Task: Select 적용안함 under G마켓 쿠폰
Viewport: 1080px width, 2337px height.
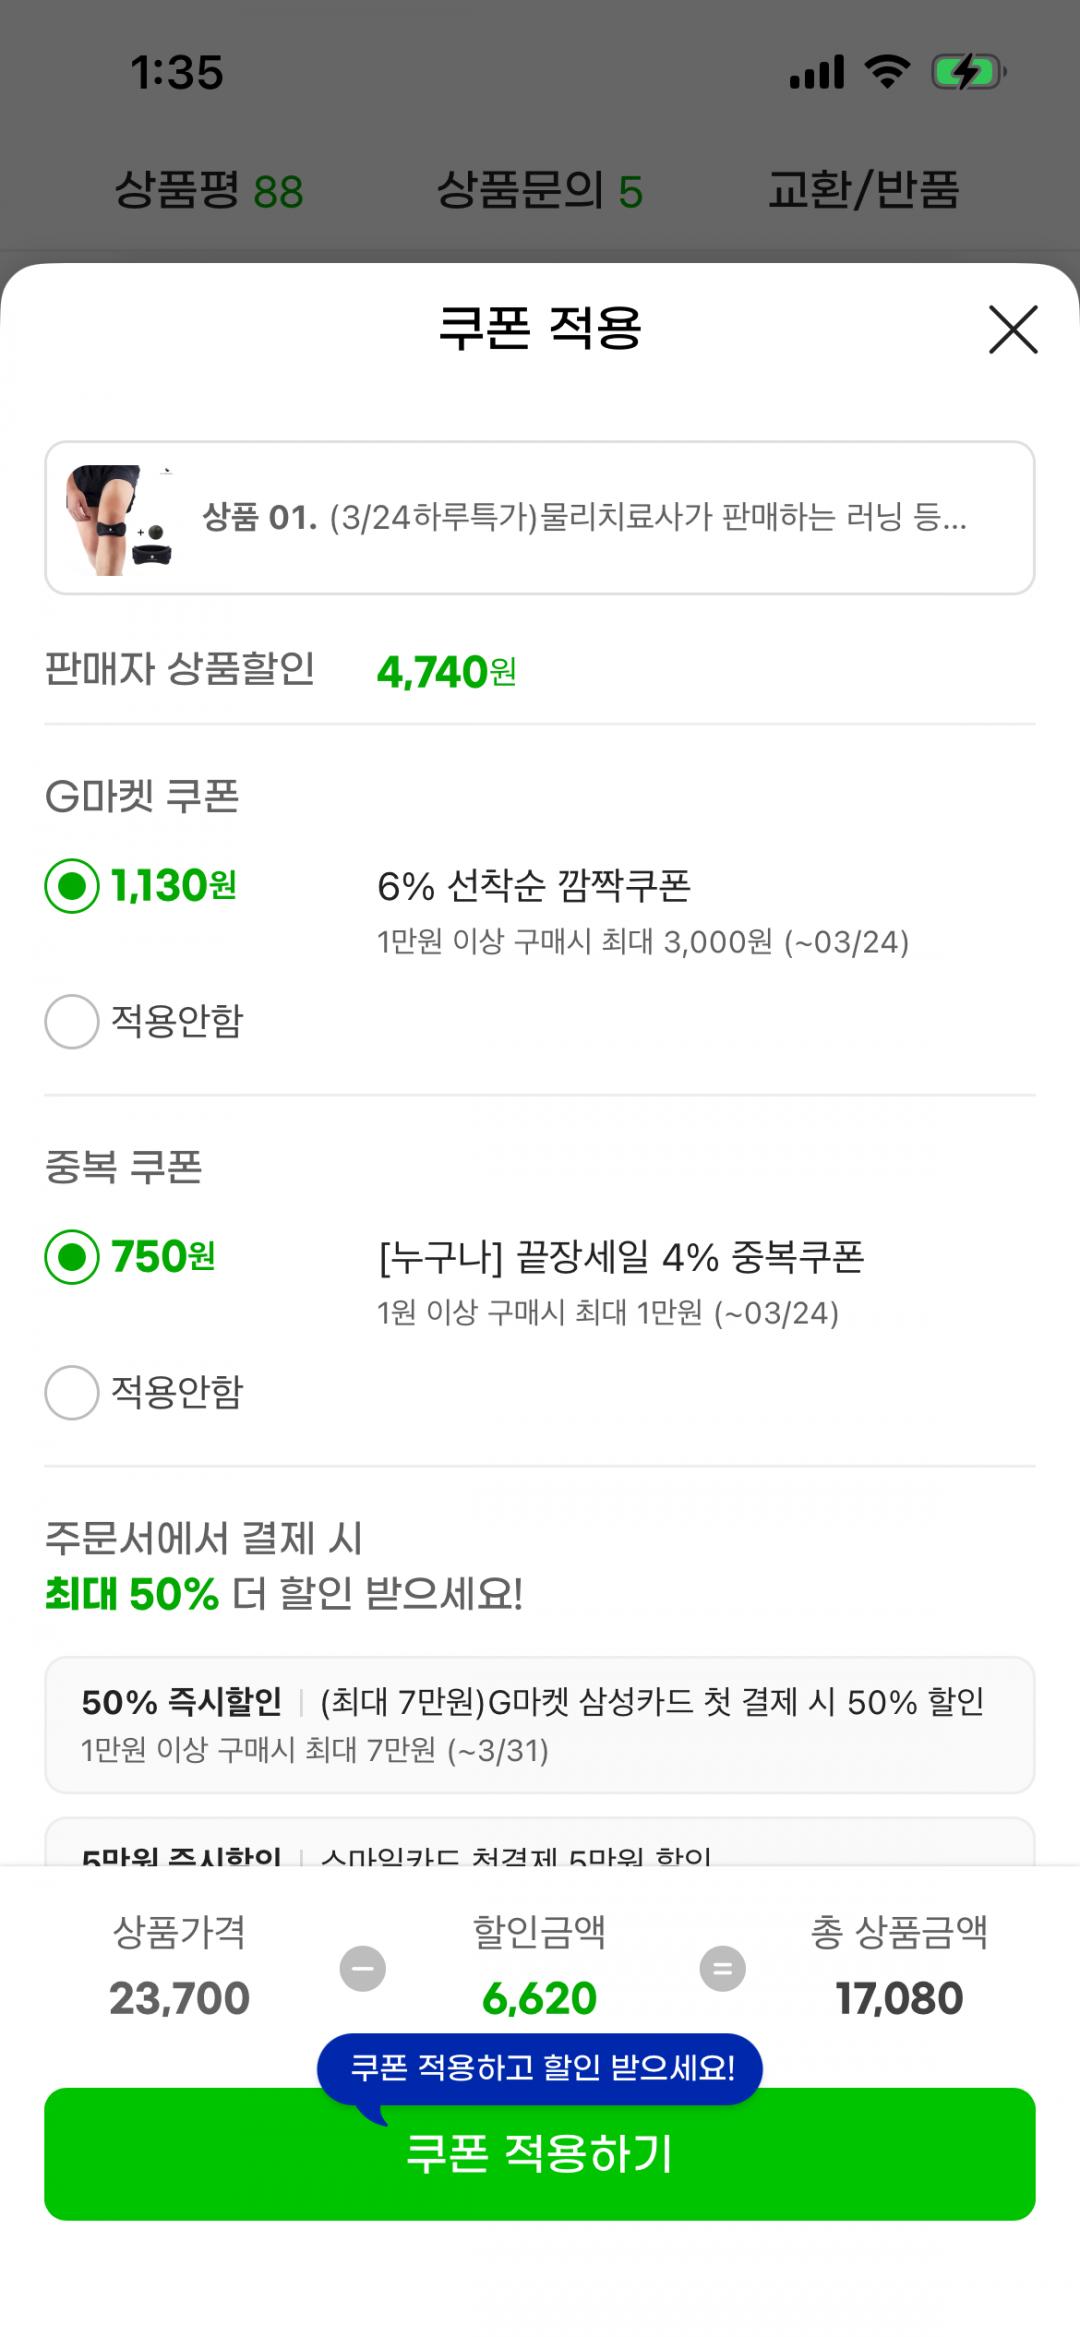Action: click(x=72, y=1021)
